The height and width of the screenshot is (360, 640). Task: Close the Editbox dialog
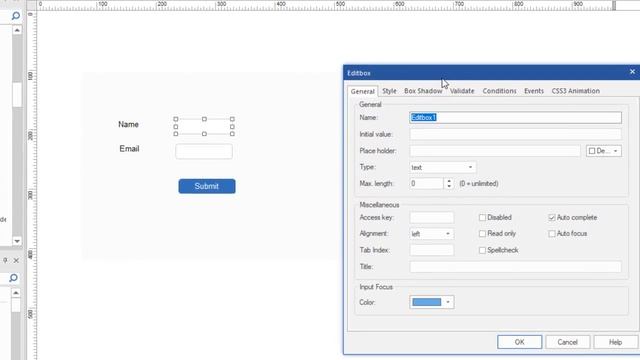(632, 72)
